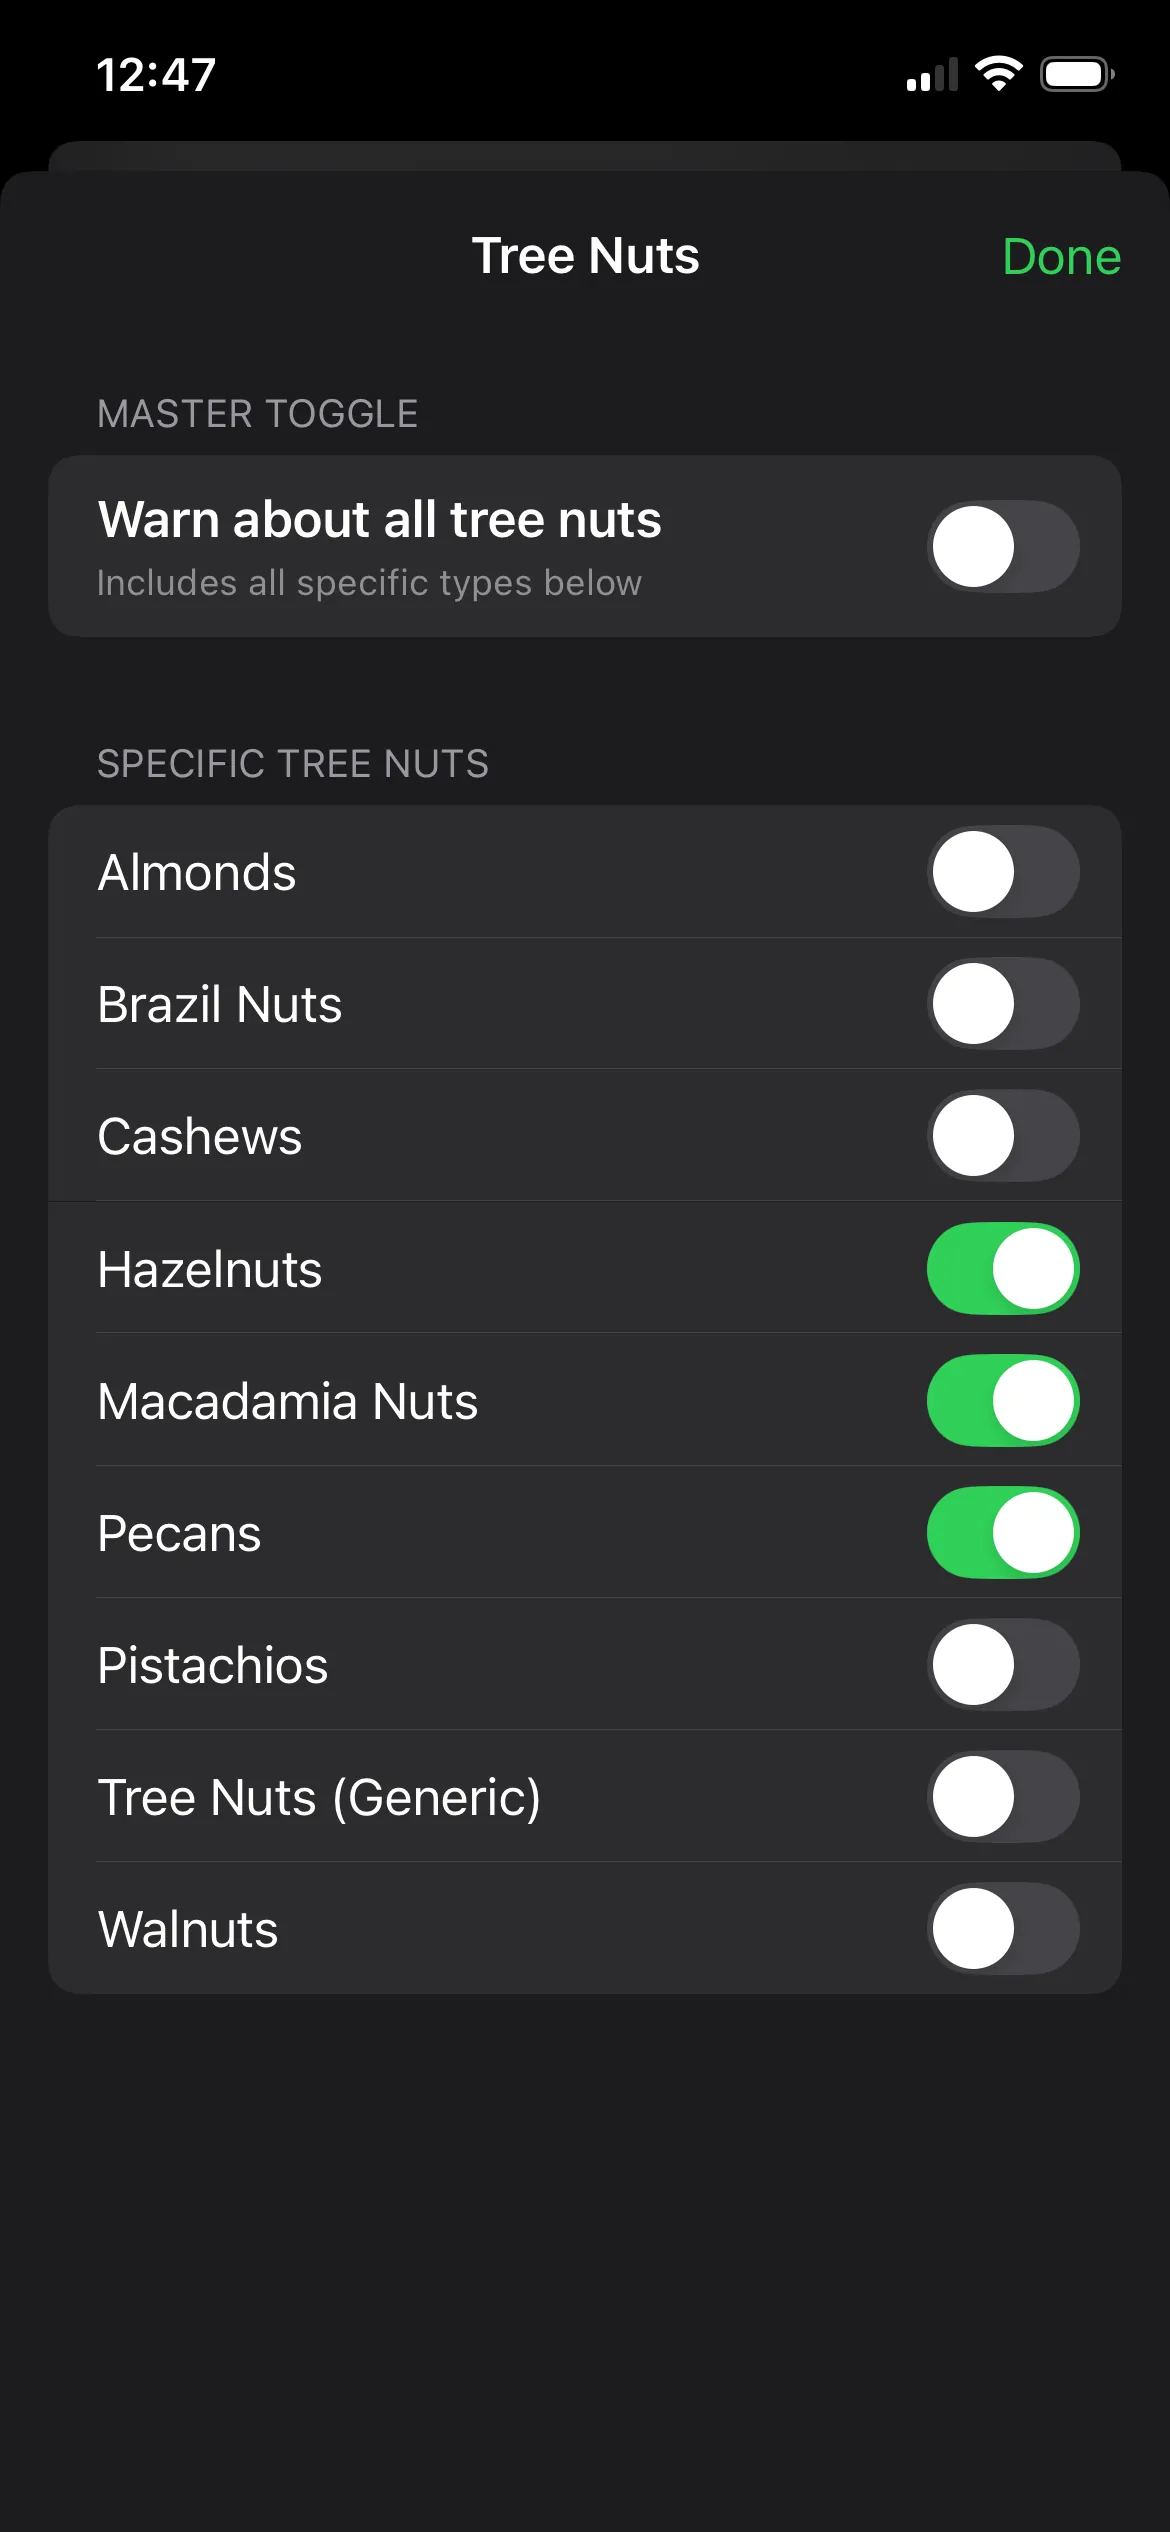The height and width of the screenshot is (2532, 1170).
Task: Turn on the Almonds switch
Action: pos(1003,872)
